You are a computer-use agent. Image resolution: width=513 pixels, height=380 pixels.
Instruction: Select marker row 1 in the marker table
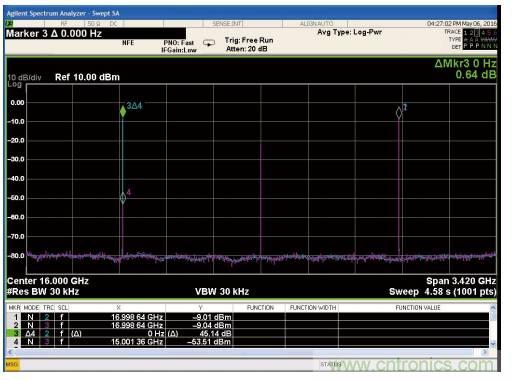pyautogui.click(x=247, y=317)
